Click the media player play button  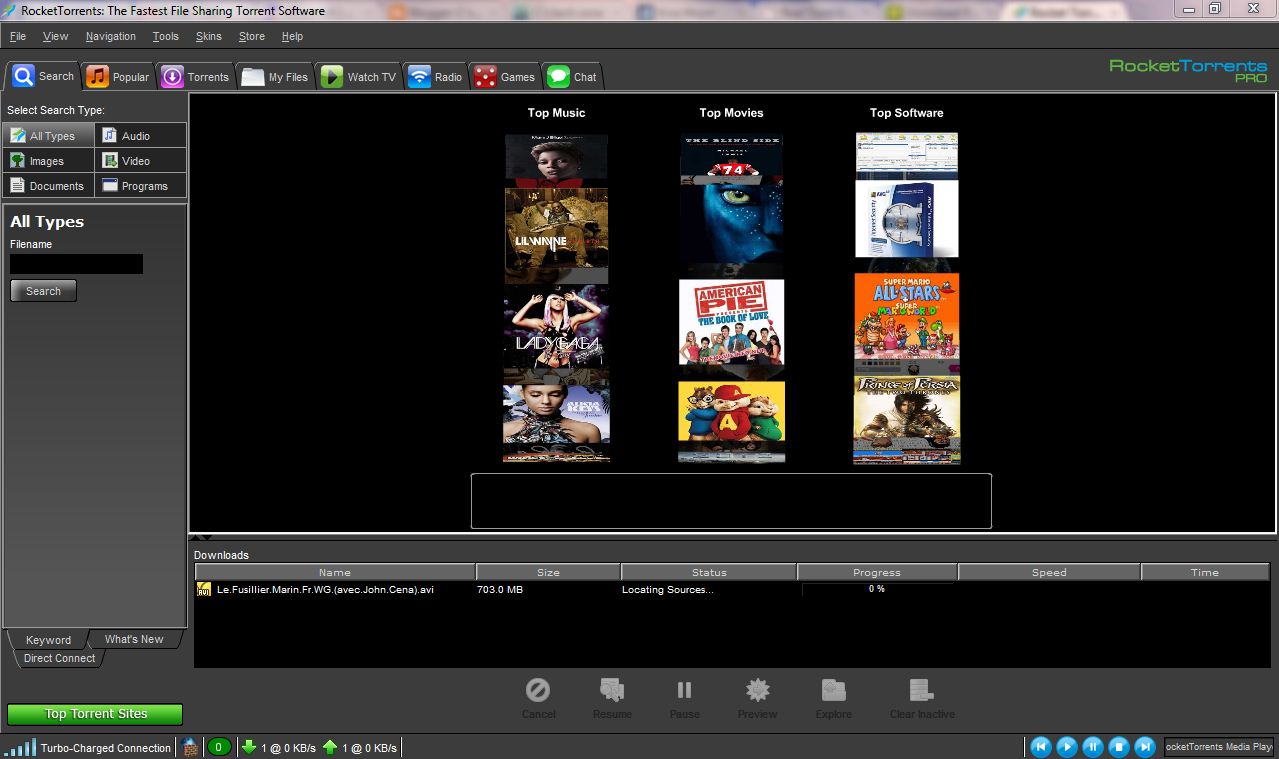click(x=1067, y=746)
